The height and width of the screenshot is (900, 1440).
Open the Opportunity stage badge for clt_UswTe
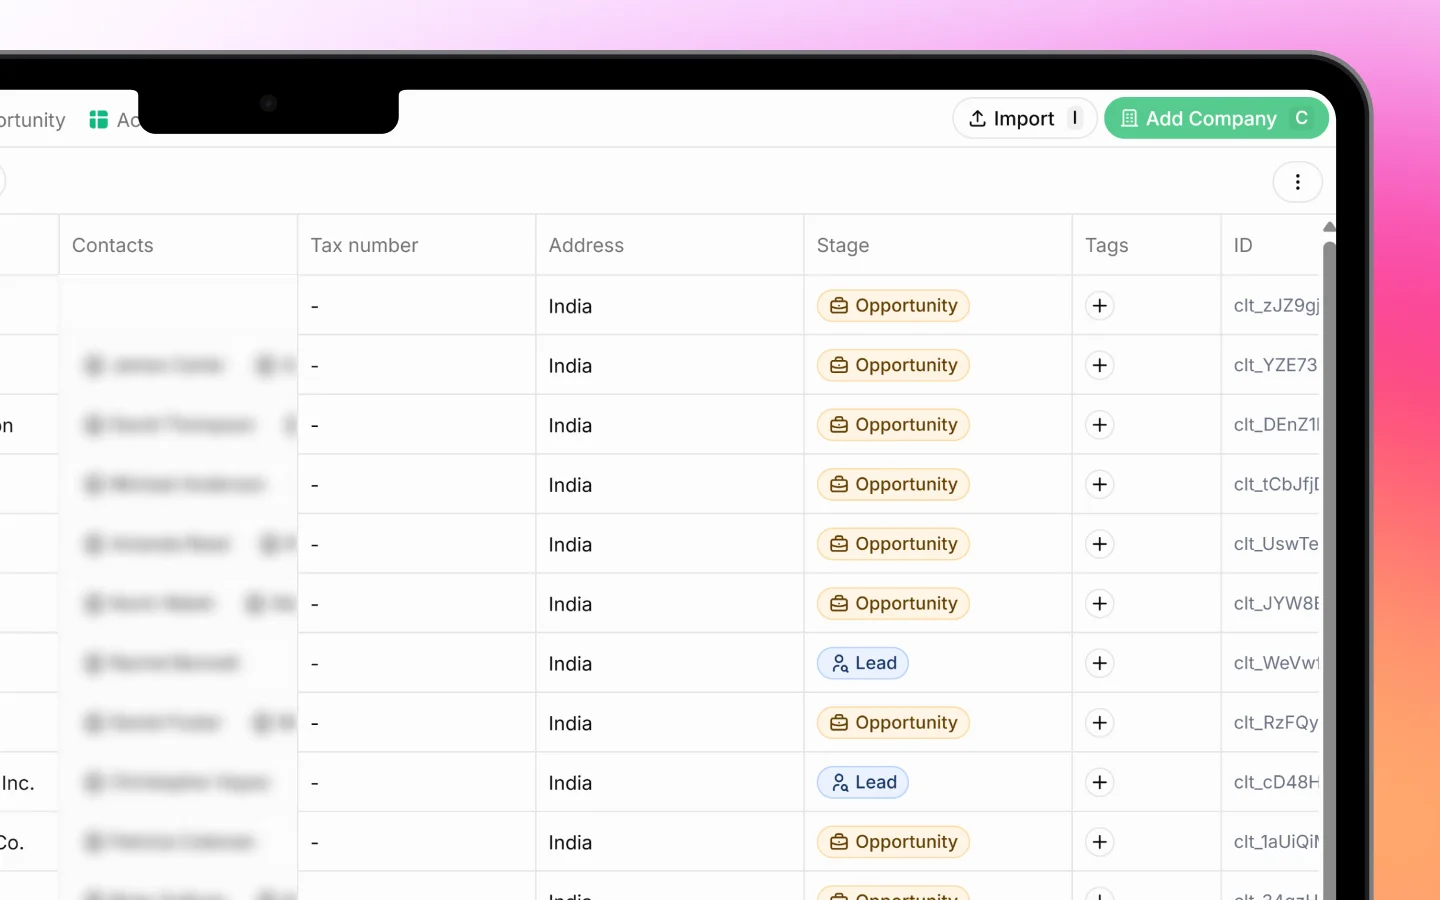(893, 544)
